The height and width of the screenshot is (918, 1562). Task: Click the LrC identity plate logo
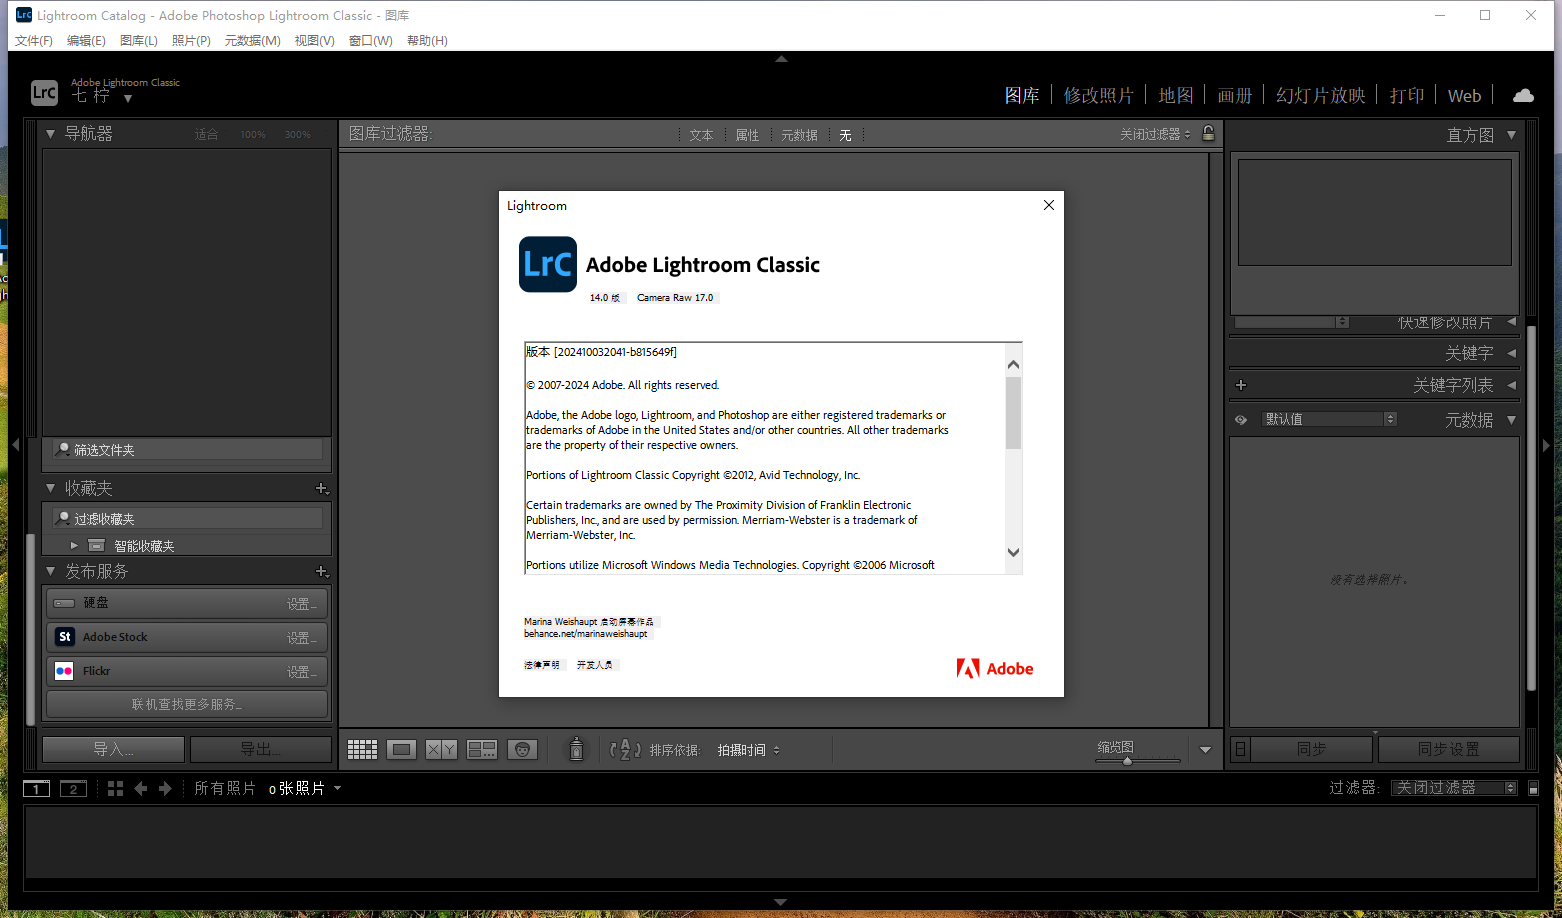pos(44,93)
